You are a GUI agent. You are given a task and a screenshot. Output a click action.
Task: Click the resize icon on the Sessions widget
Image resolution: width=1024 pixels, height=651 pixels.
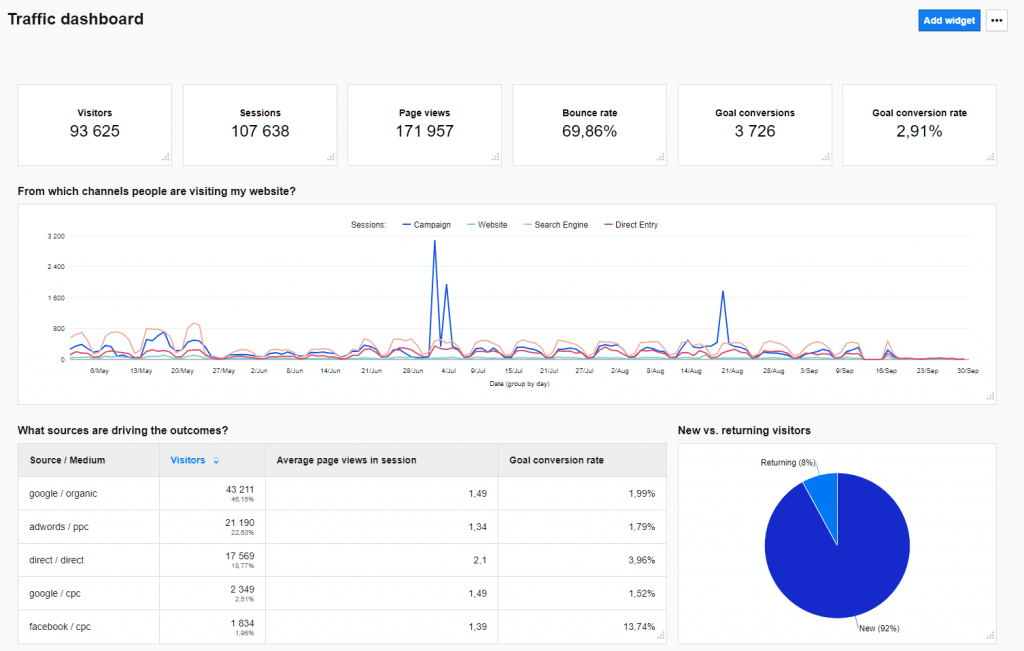[x=330, y=158]
